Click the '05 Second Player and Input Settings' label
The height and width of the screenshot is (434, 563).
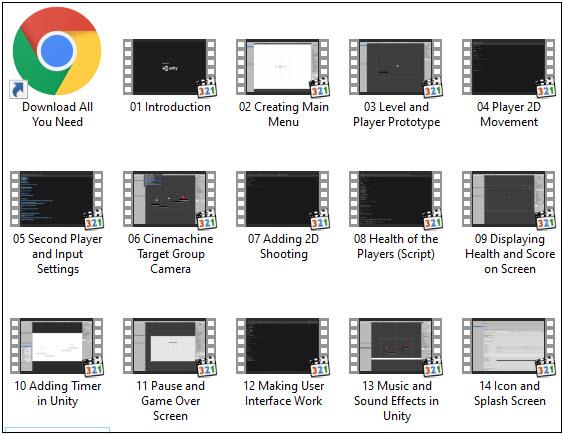pos(57,254)
